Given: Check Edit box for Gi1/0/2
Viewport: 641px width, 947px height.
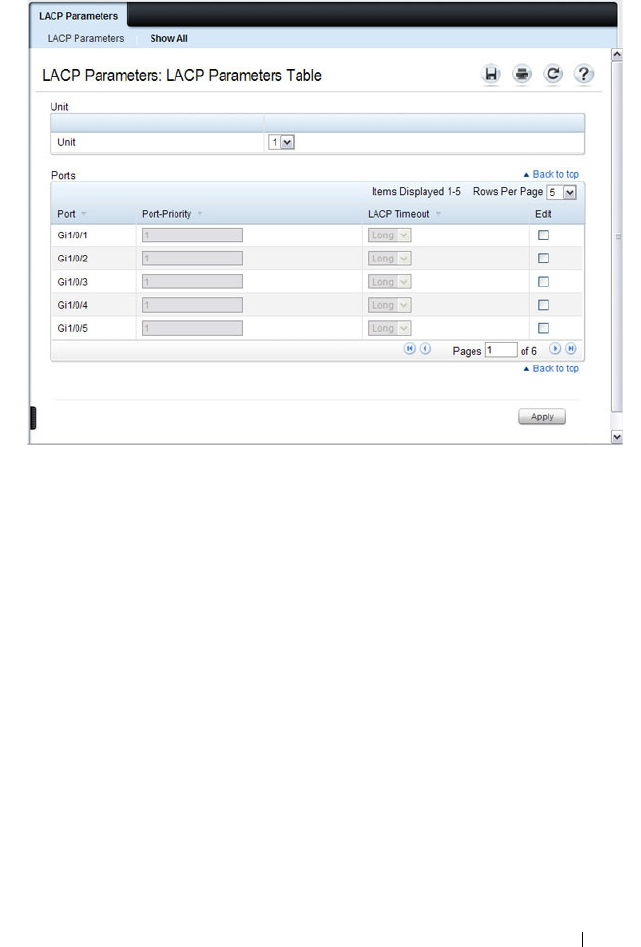Looking at the screenshot, I should (543, 258).
